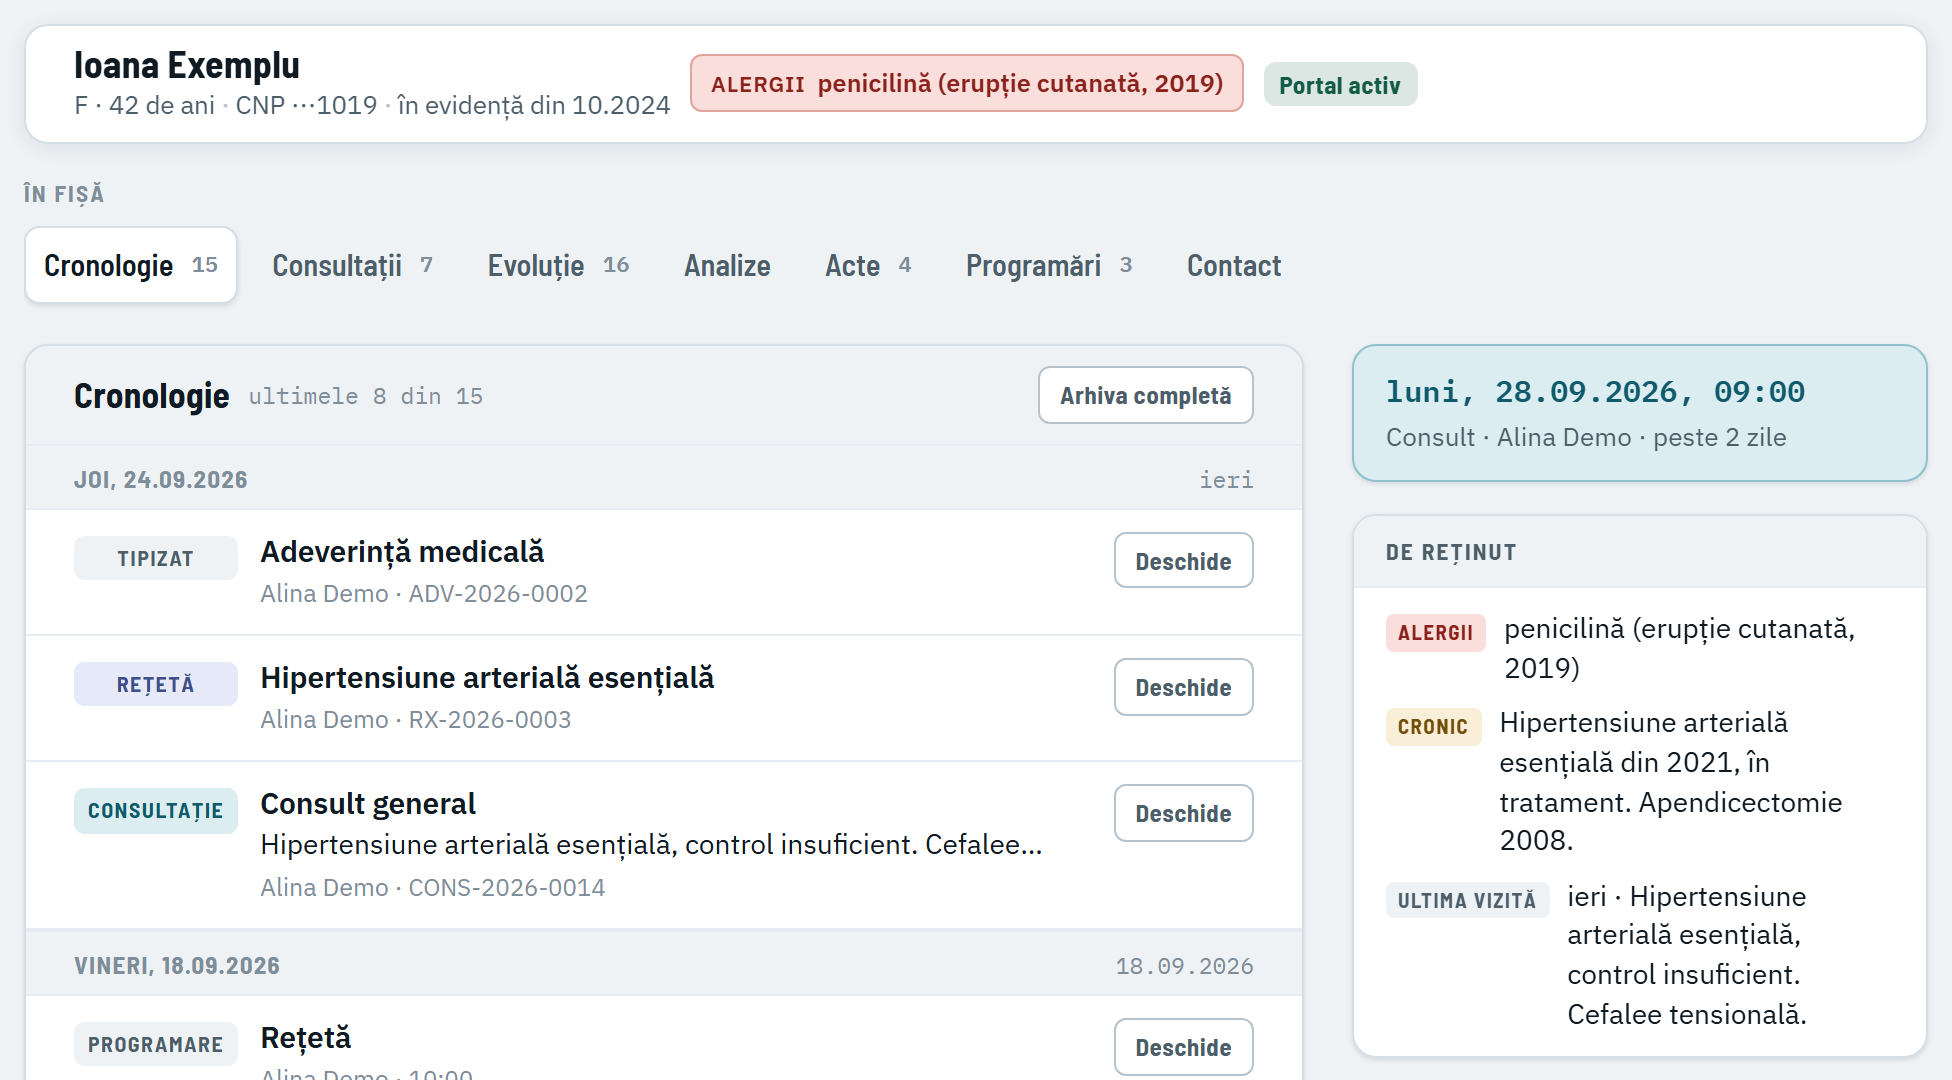Click the REȚETĂ tag label
Screen dimensions: 1952x1080
[x=156, y=684]
